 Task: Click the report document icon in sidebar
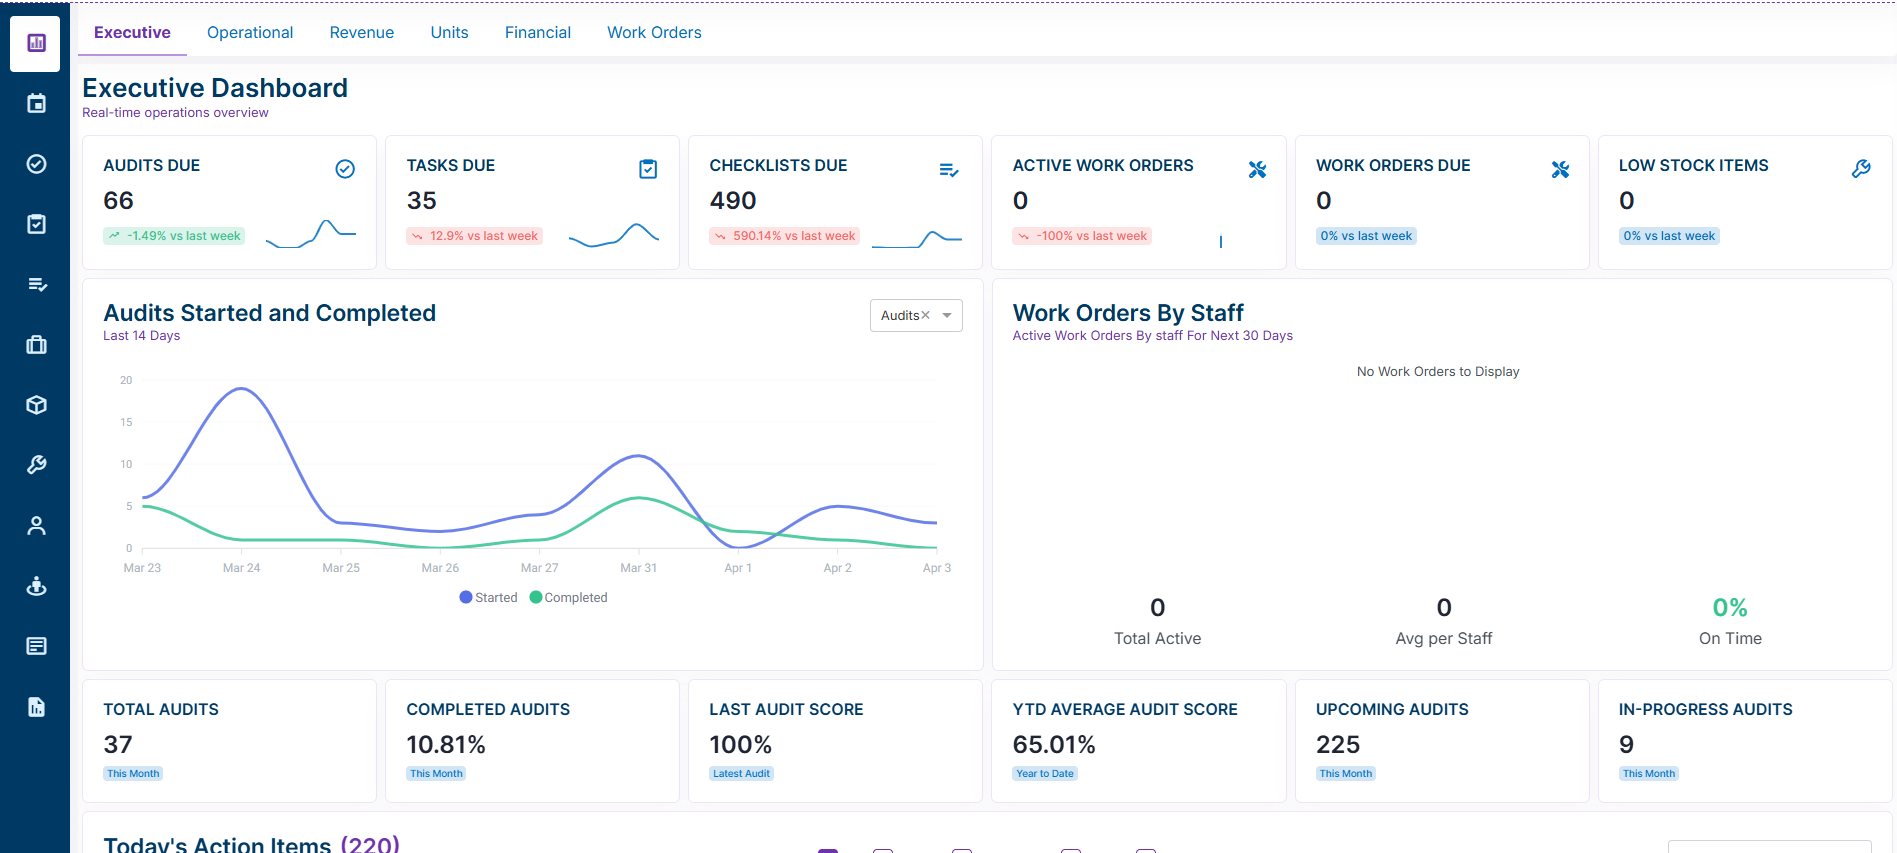pos(36,707)
